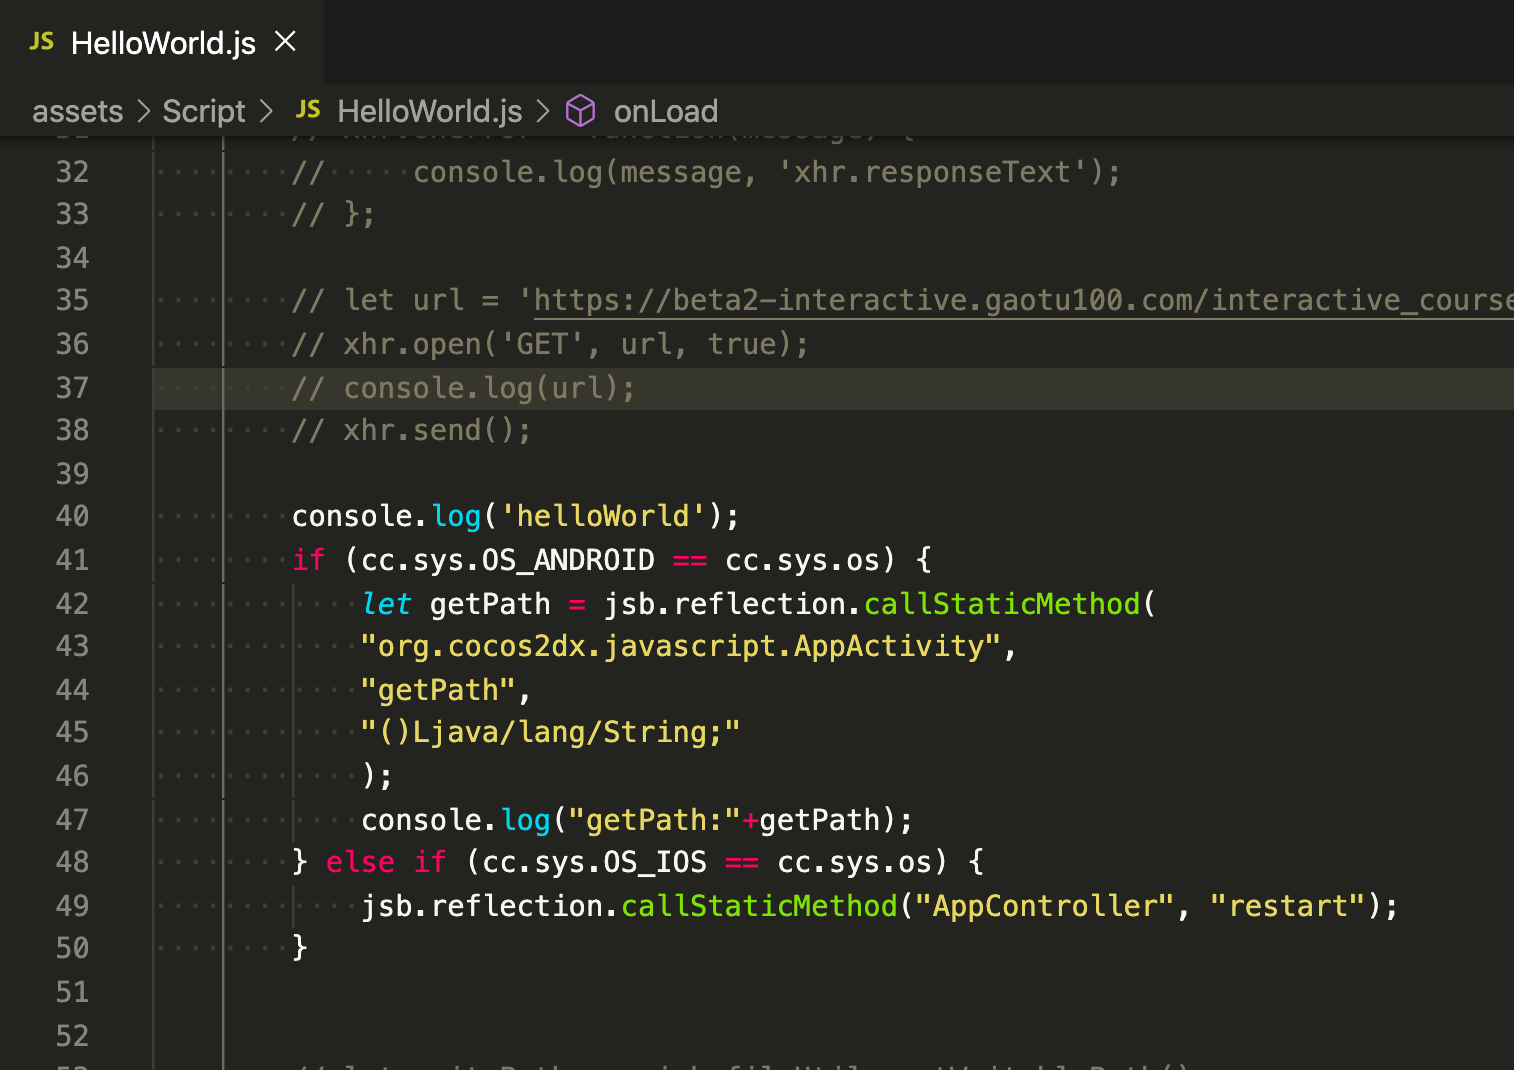Click the "getPath" string on line 44
The width and height of the screenshot is (1514, 1070).
[x=438, y=690]
